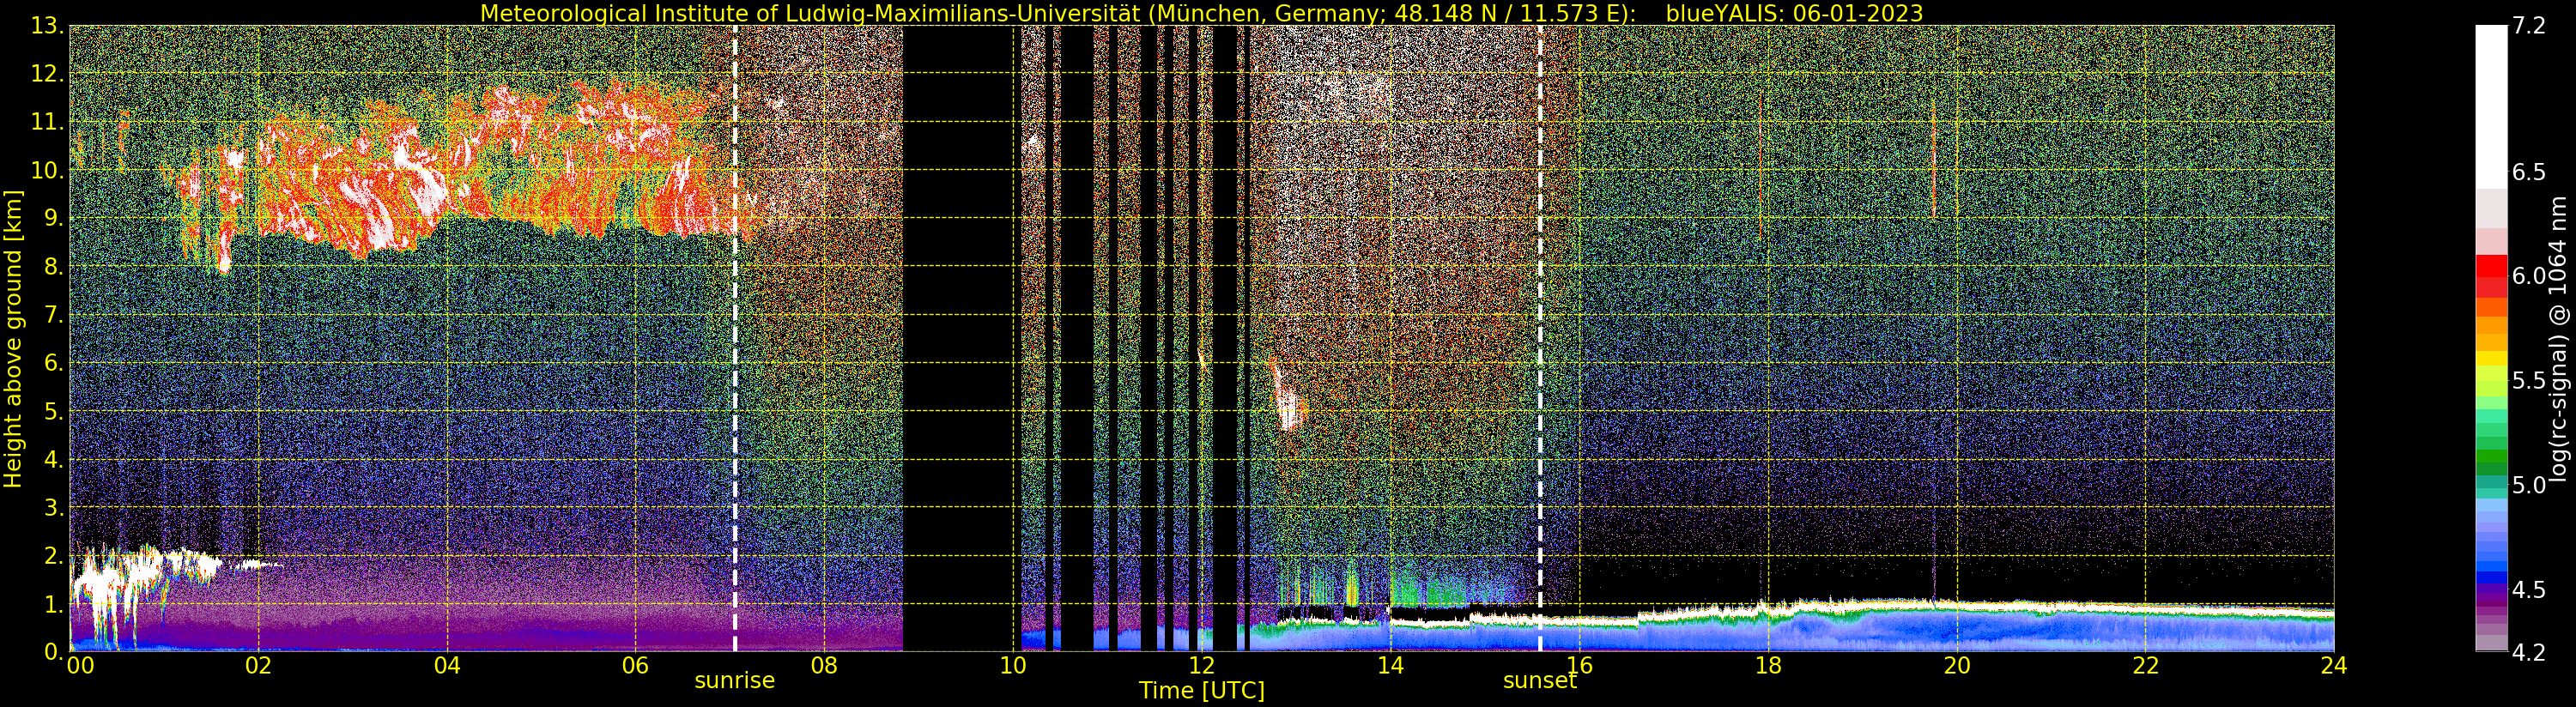Click the '20' time axis tick label
This screenshot has height=707, width=2576.
click(x=1957, y=665)
